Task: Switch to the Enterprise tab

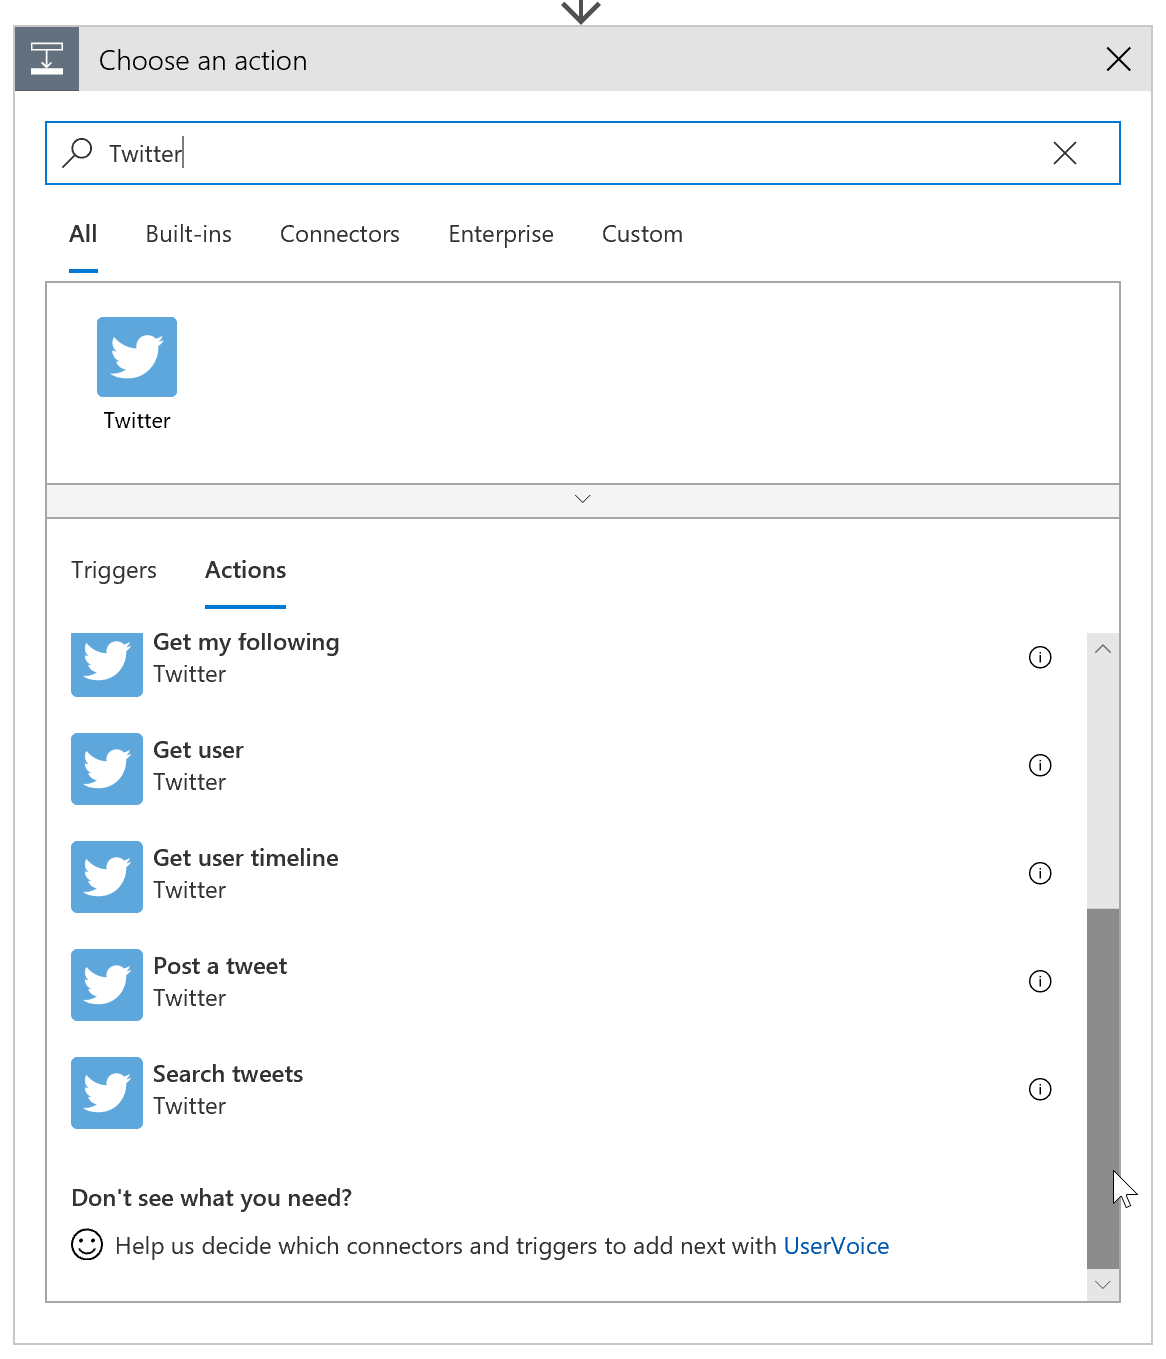Action: [x=501, y=234]
